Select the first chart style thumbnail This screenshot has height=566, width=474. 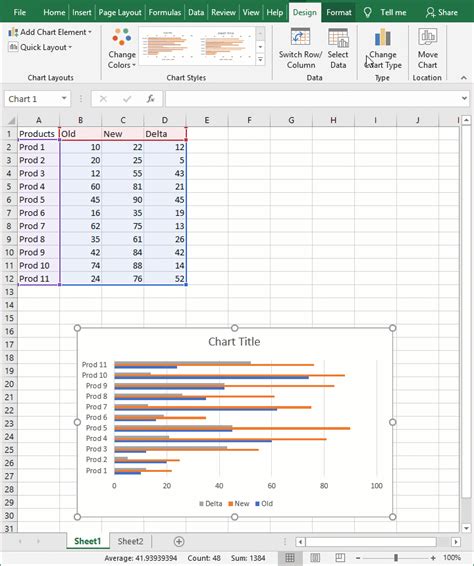[168, 46]
